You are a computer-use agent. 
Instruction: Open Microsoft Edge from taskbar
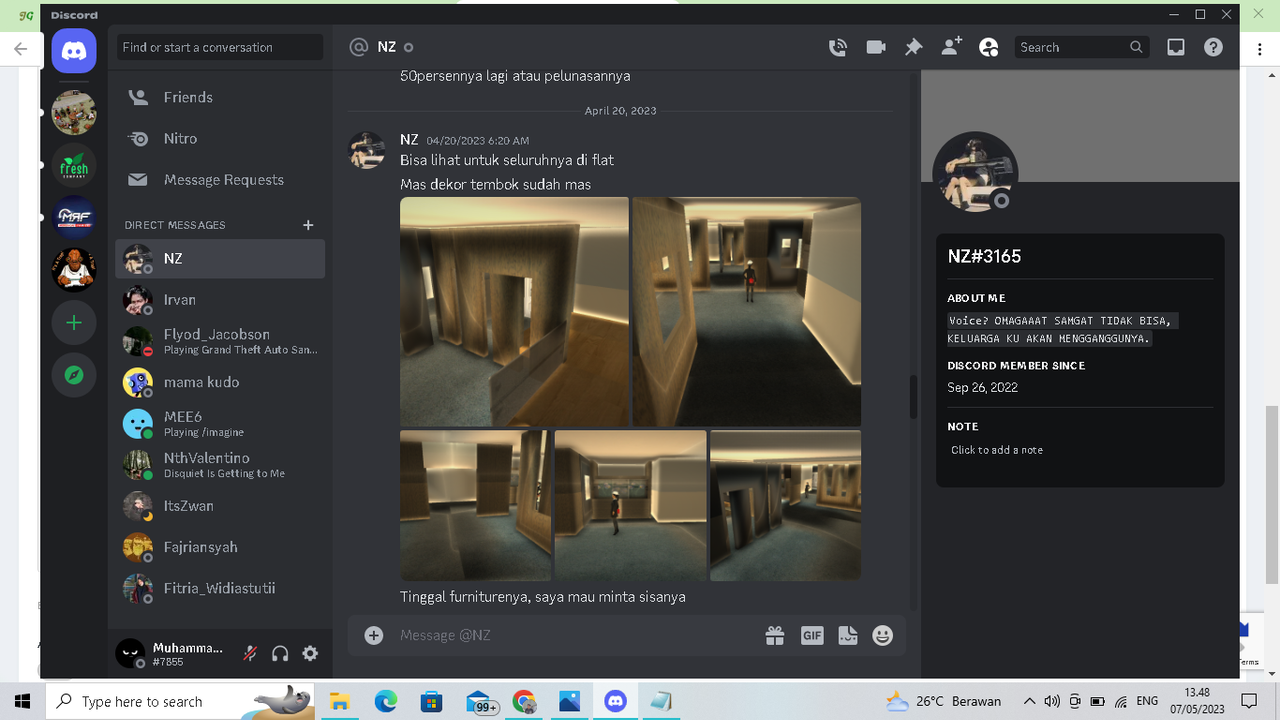point(386,701)
